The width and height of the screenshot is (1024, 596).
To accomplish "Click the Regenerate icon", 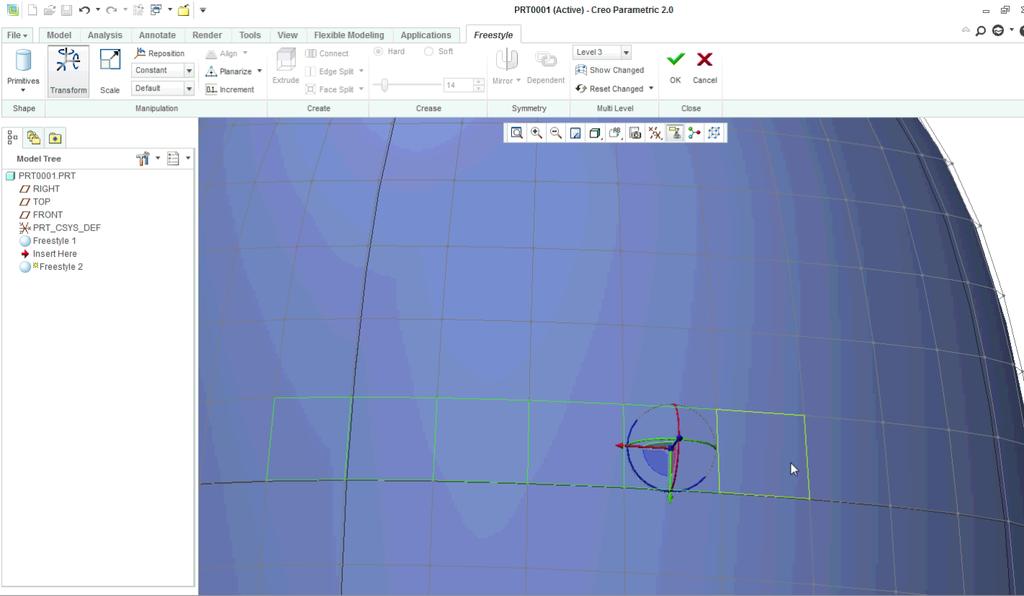I will 138,10.
